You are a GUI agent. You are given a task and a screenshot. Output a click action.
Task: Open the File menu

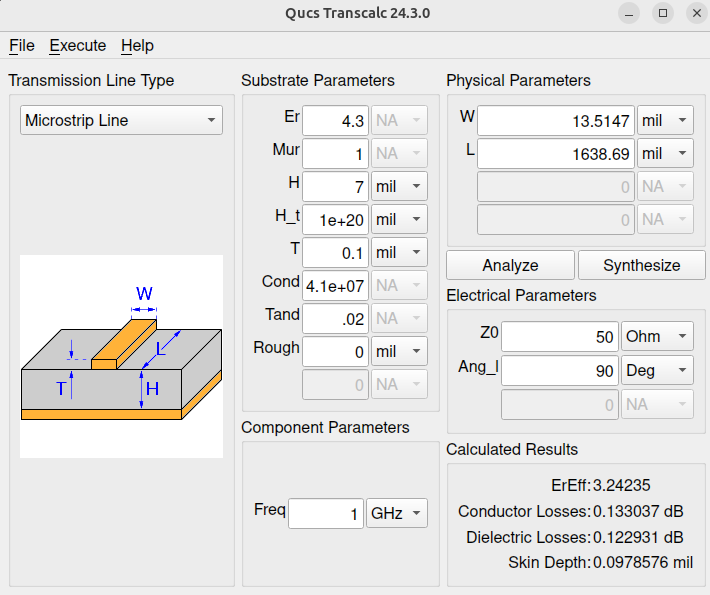pos(22,45)
